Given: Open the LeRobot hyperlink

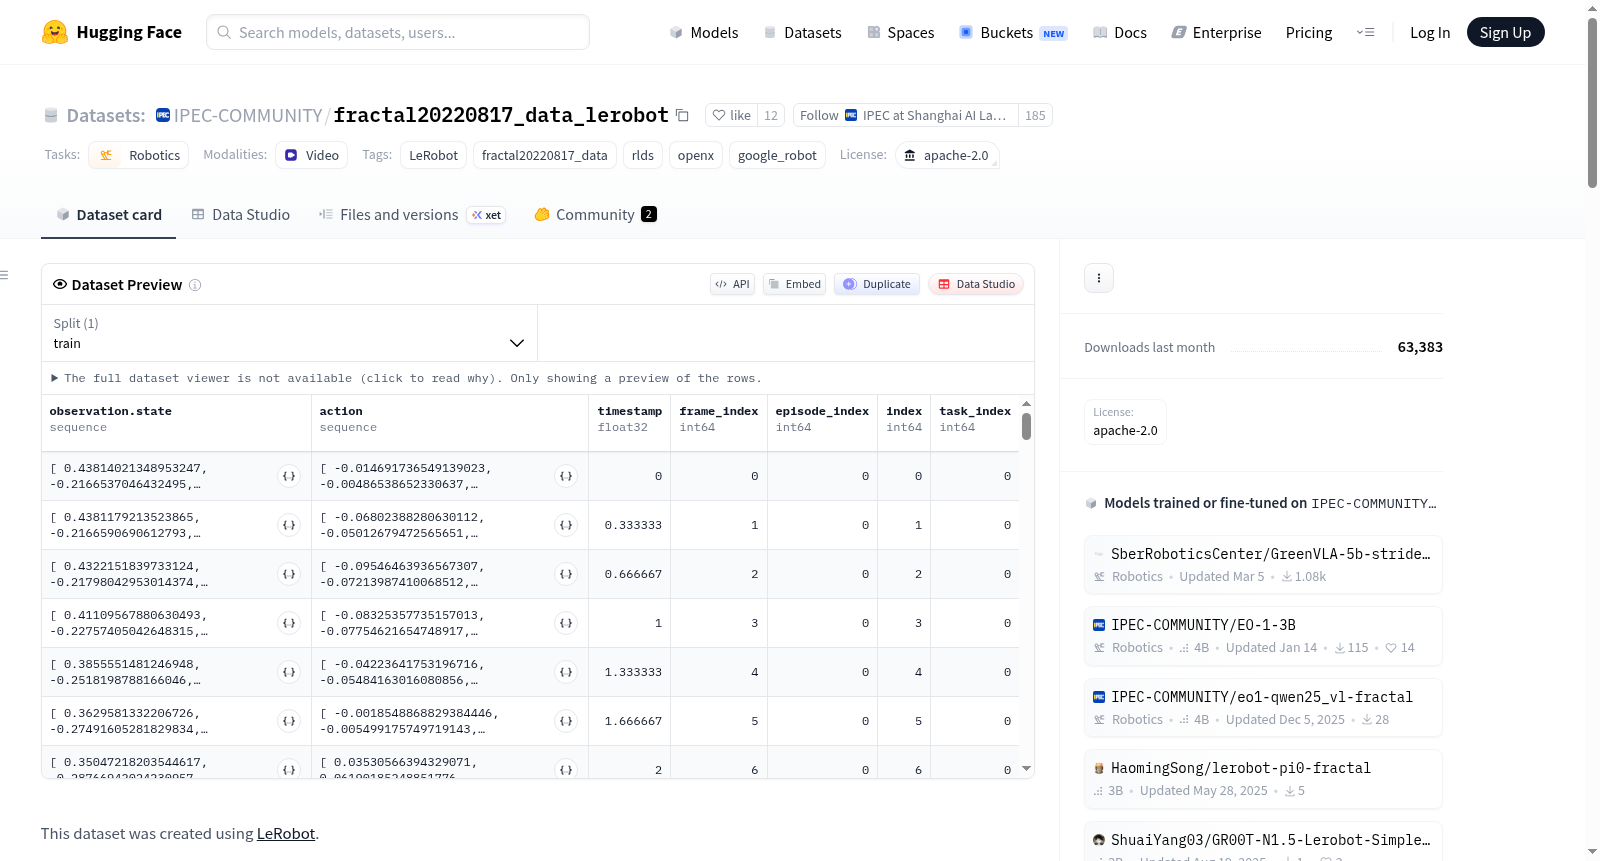Looking at the screenshot, I should coord(286,834).
